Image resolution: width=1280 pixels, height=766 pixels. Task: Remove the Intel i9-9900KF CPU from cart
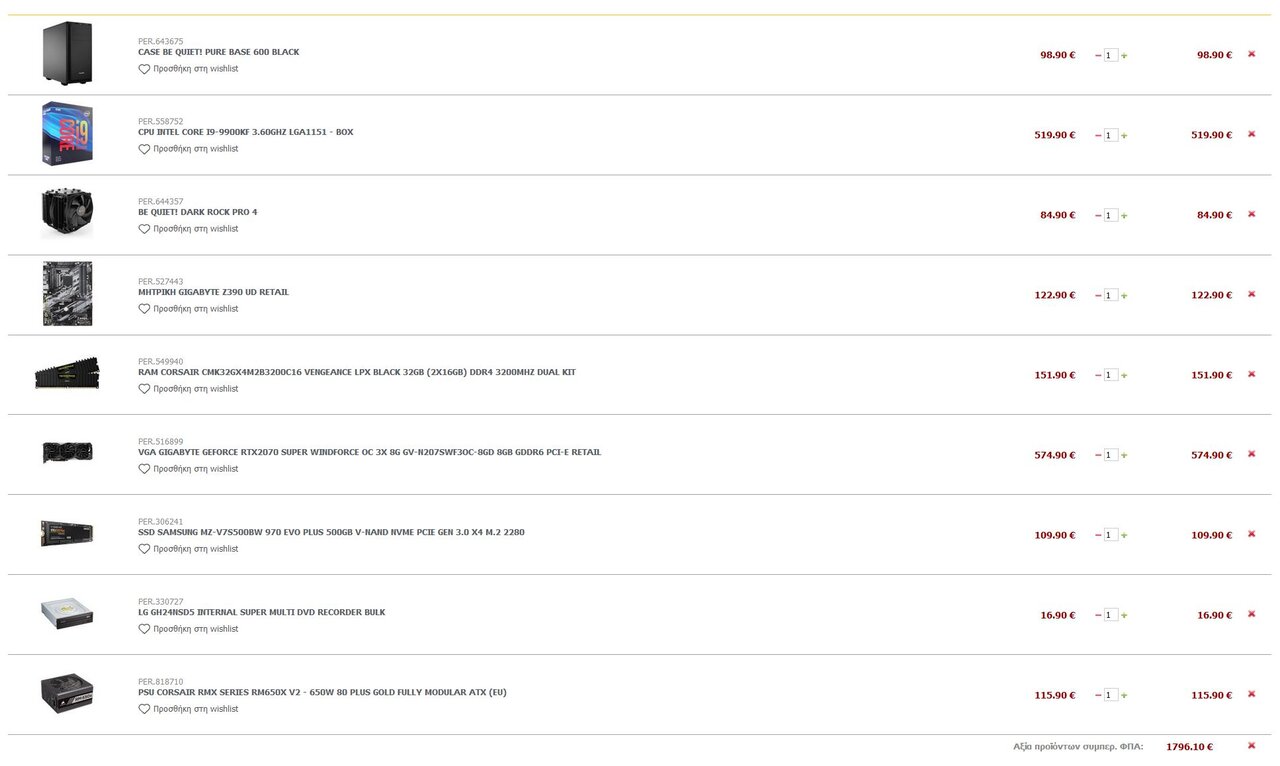pyautogui.click(x=1251, y=134)
